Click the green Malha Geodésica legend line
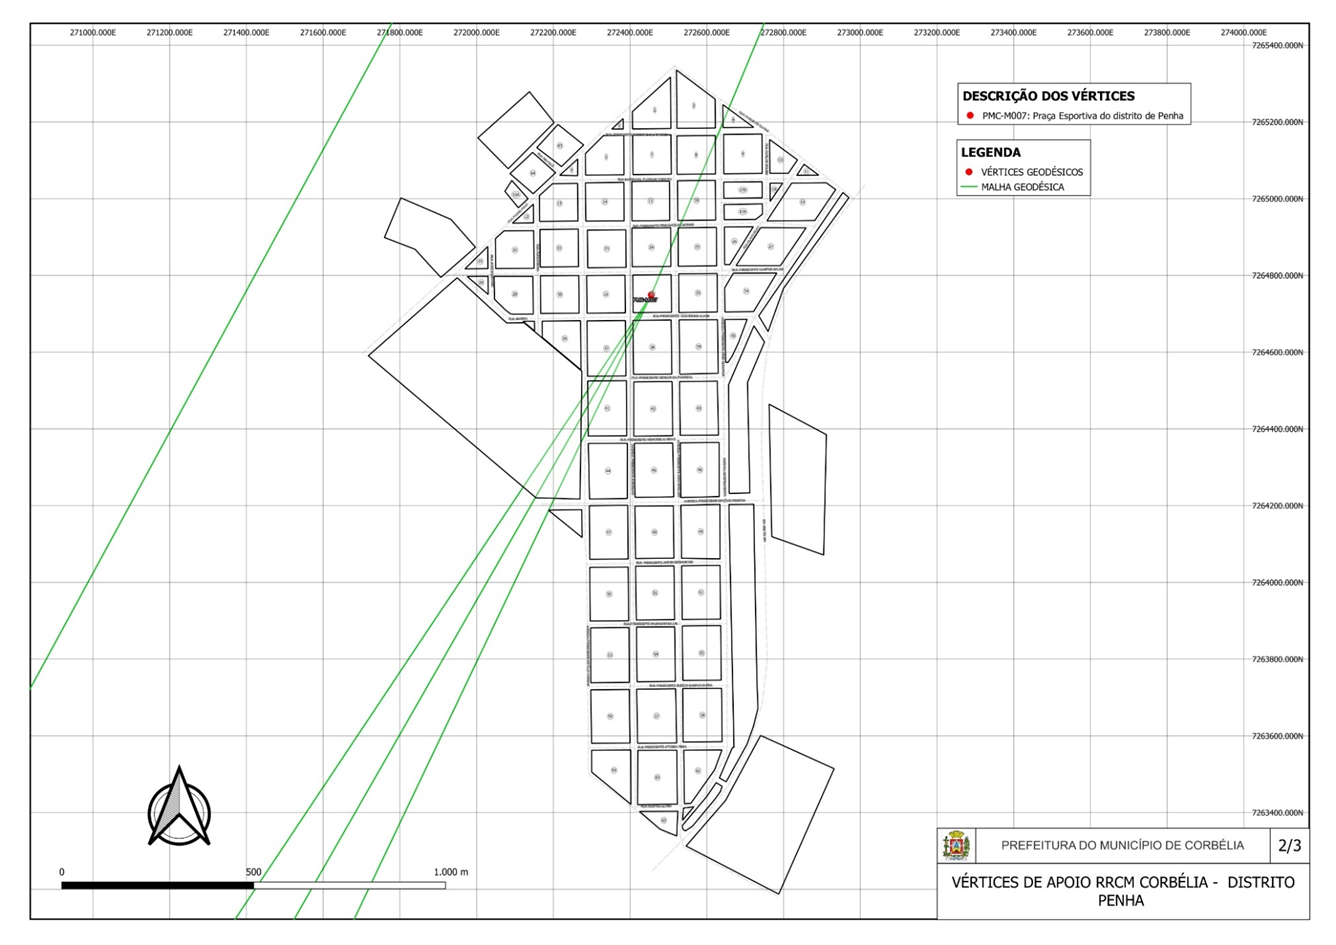The image size is (1336, 945). (x=968, y=187)
